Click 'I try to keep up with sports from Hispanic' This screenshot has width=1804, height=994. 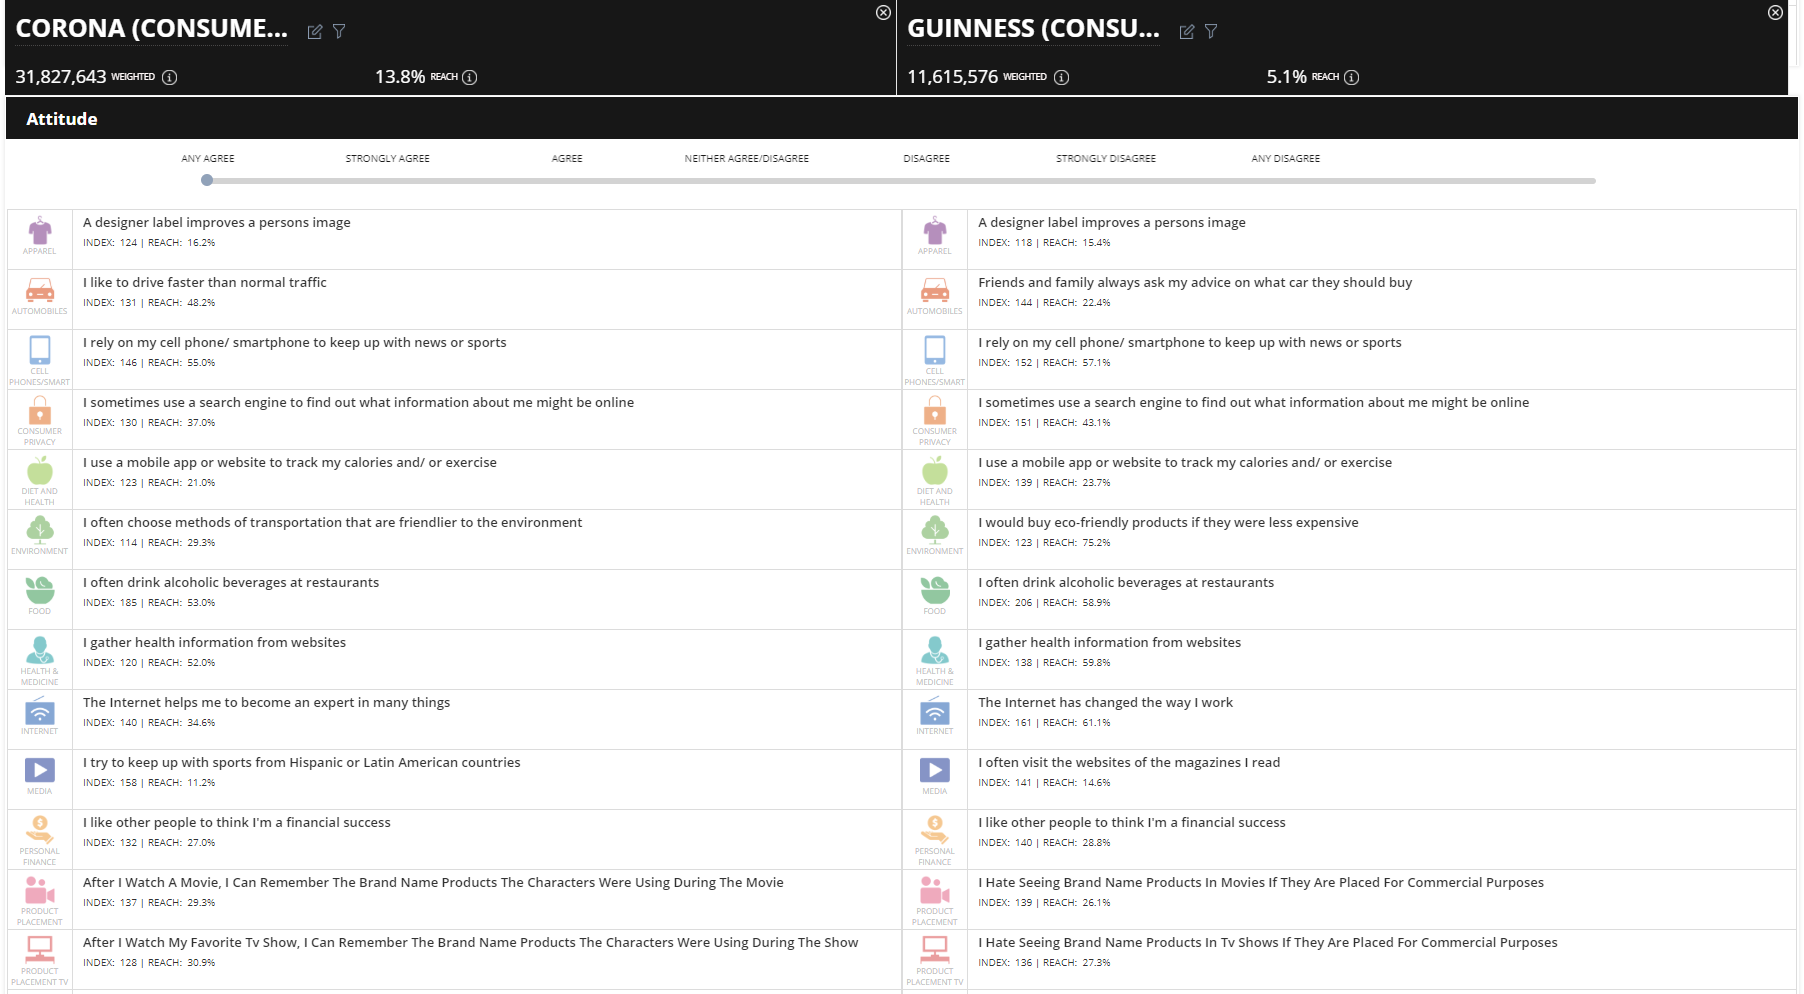pyautogui.click(x=301, y=763)
